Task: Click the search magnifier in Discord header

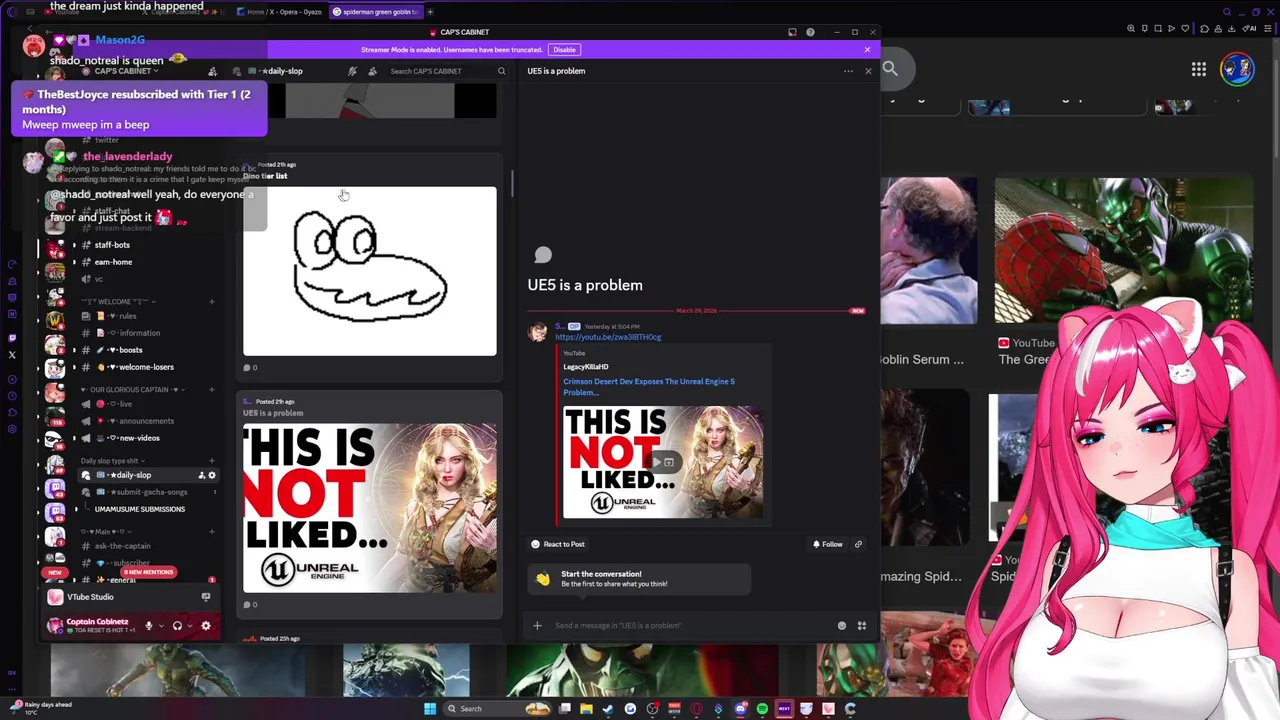Action: (501, 71)
